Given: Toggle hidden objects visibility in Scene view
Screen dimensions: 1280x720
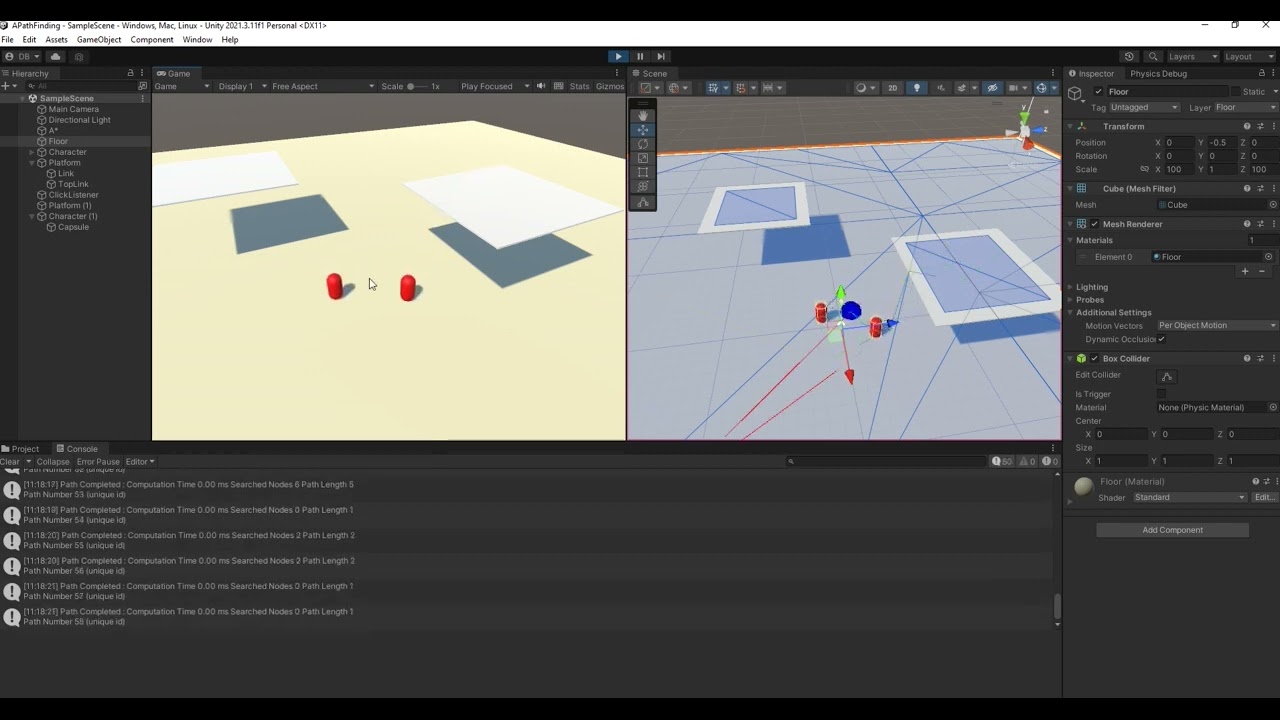Looking at the screenshot, I should (992, 87).
